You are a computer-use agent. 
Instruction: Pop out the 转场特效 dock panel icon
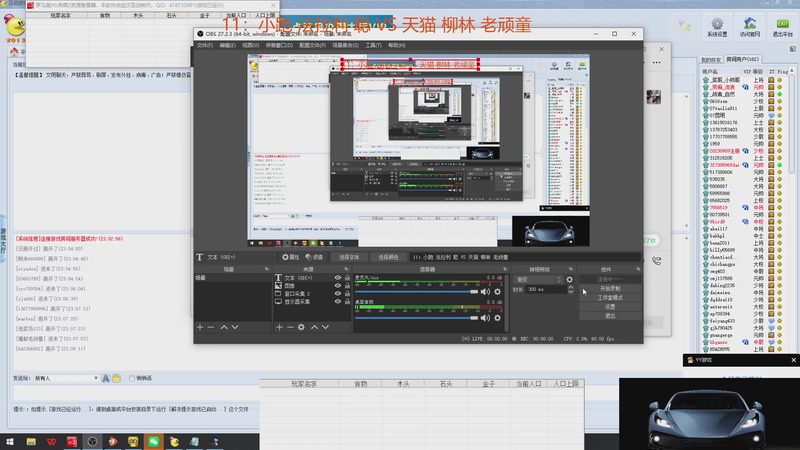[x=570, y=269]
